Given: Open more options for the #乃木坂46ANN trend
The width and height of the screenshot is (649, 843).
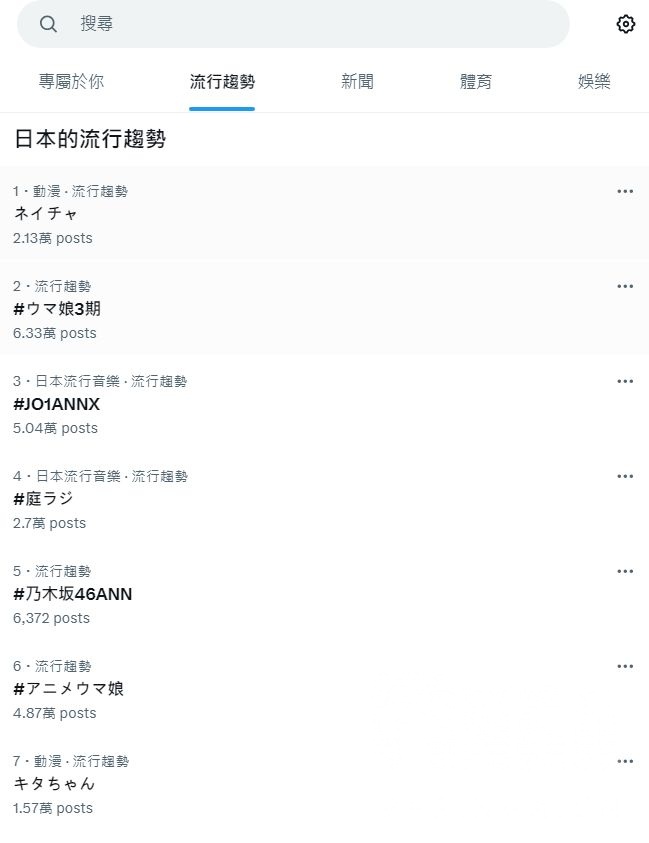Looking at the screenshot, I should click(625, 571).
